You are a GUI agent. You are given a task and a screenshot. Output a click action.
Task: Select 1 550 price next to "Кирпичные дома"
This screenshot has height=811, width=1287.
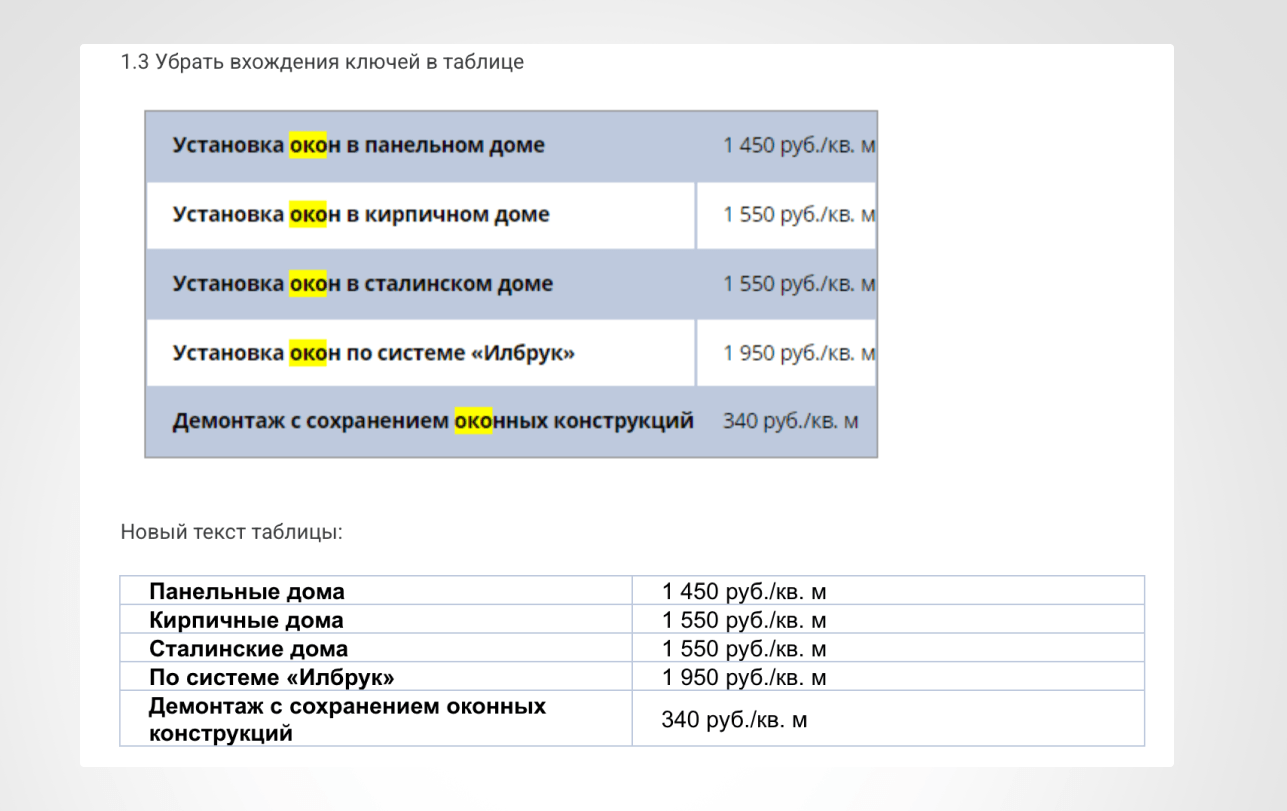point(744,620)
